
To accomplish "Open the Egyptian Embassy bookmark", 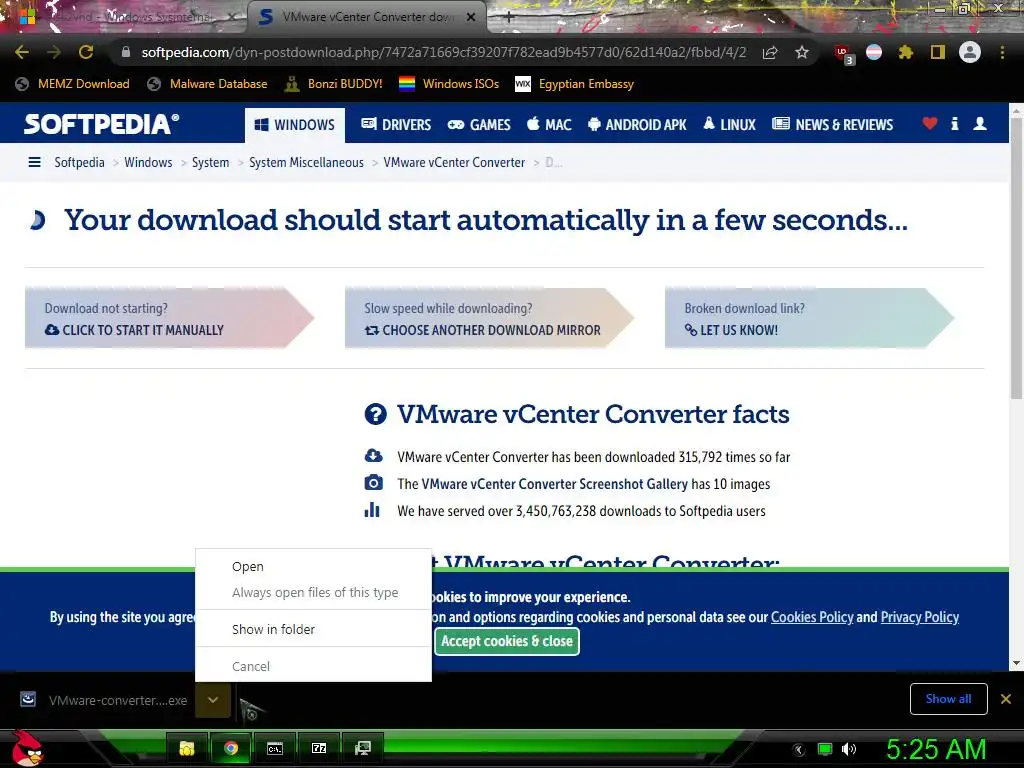I will tap(575, 84).
